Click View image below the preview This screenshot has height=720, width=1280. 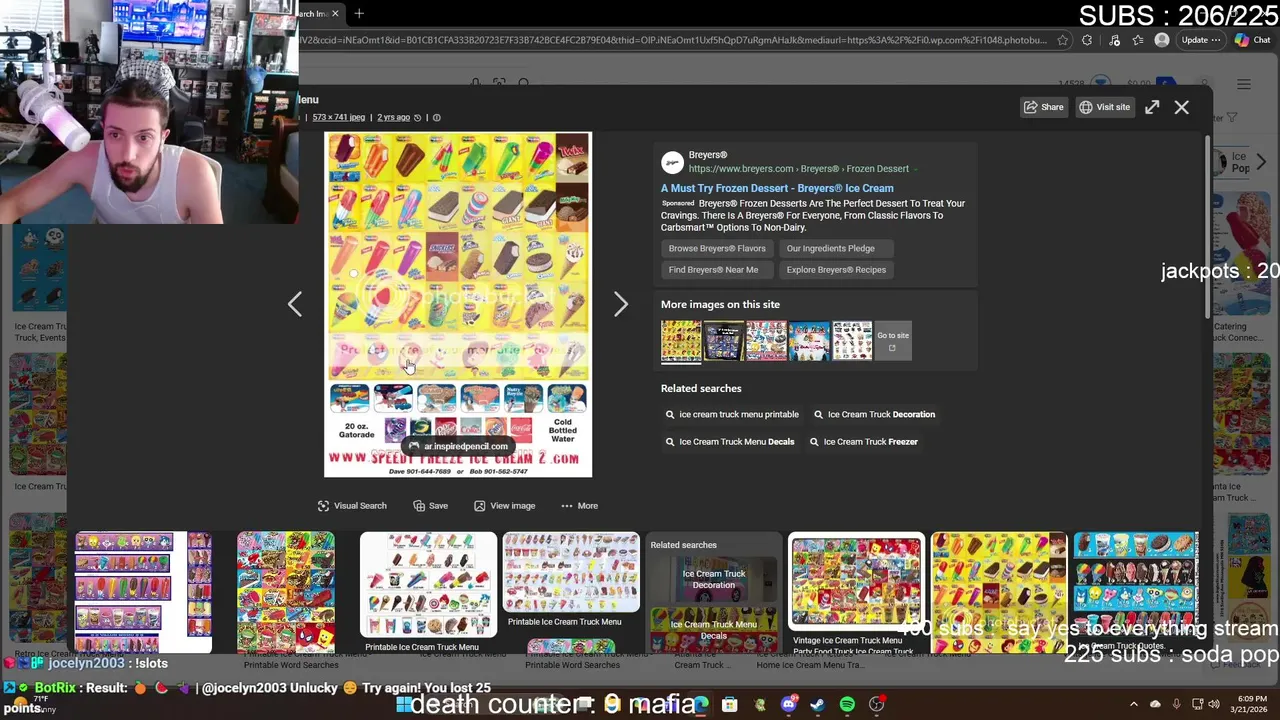(505, 506)
